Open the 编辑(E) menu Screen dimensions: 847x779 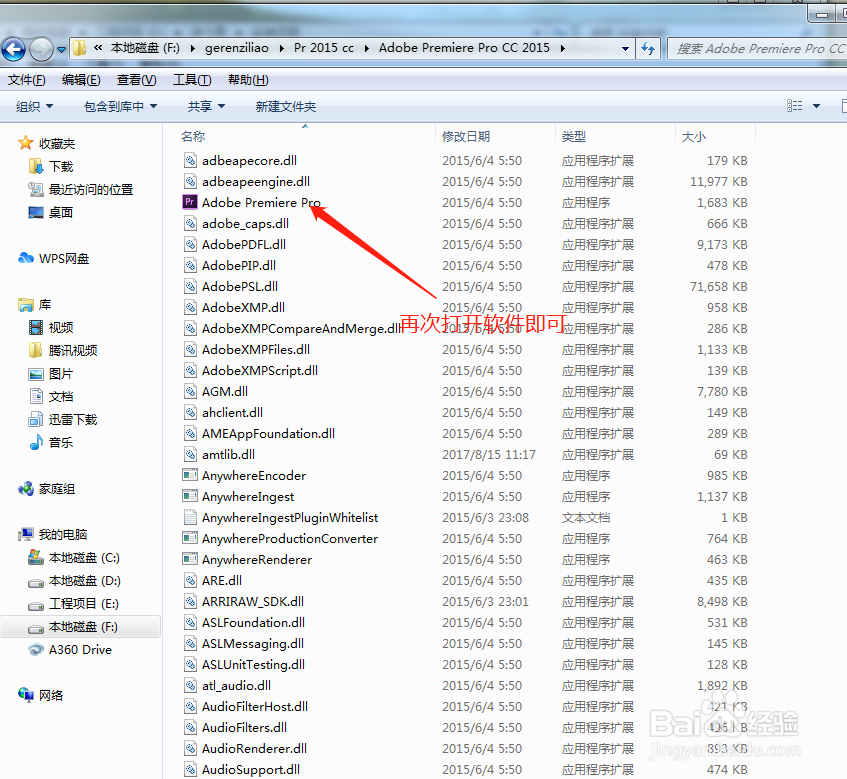click(x=81, y=80)
